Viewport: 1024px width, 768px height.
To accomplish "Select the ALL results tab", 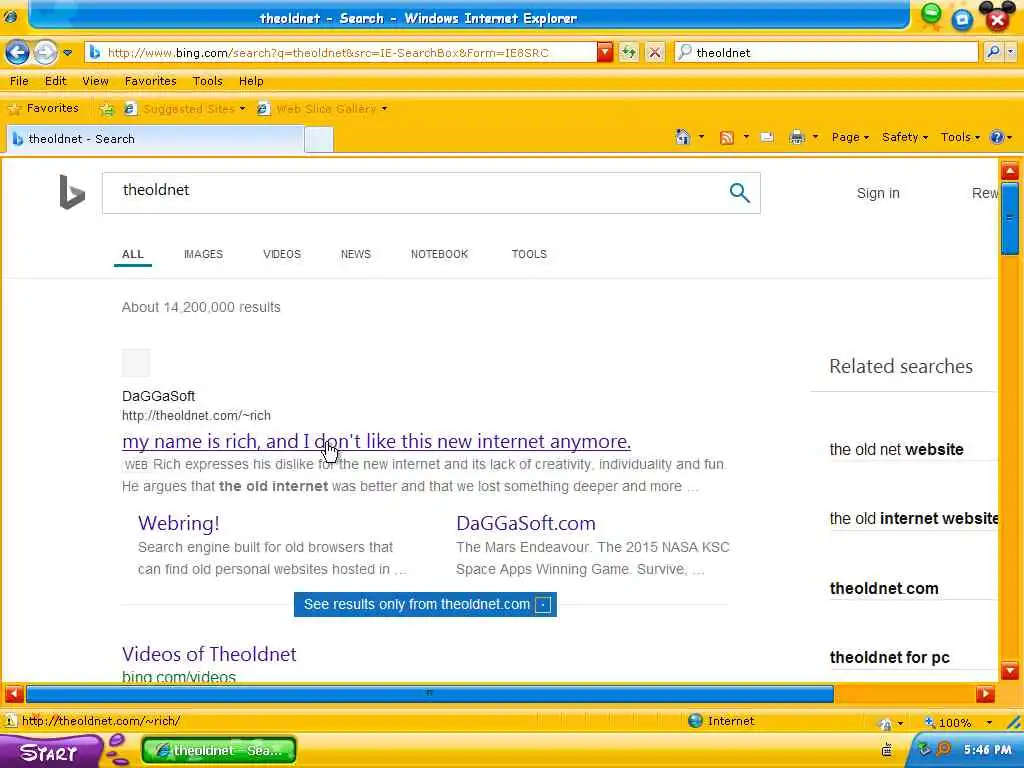I will click(x=133, y=254).
